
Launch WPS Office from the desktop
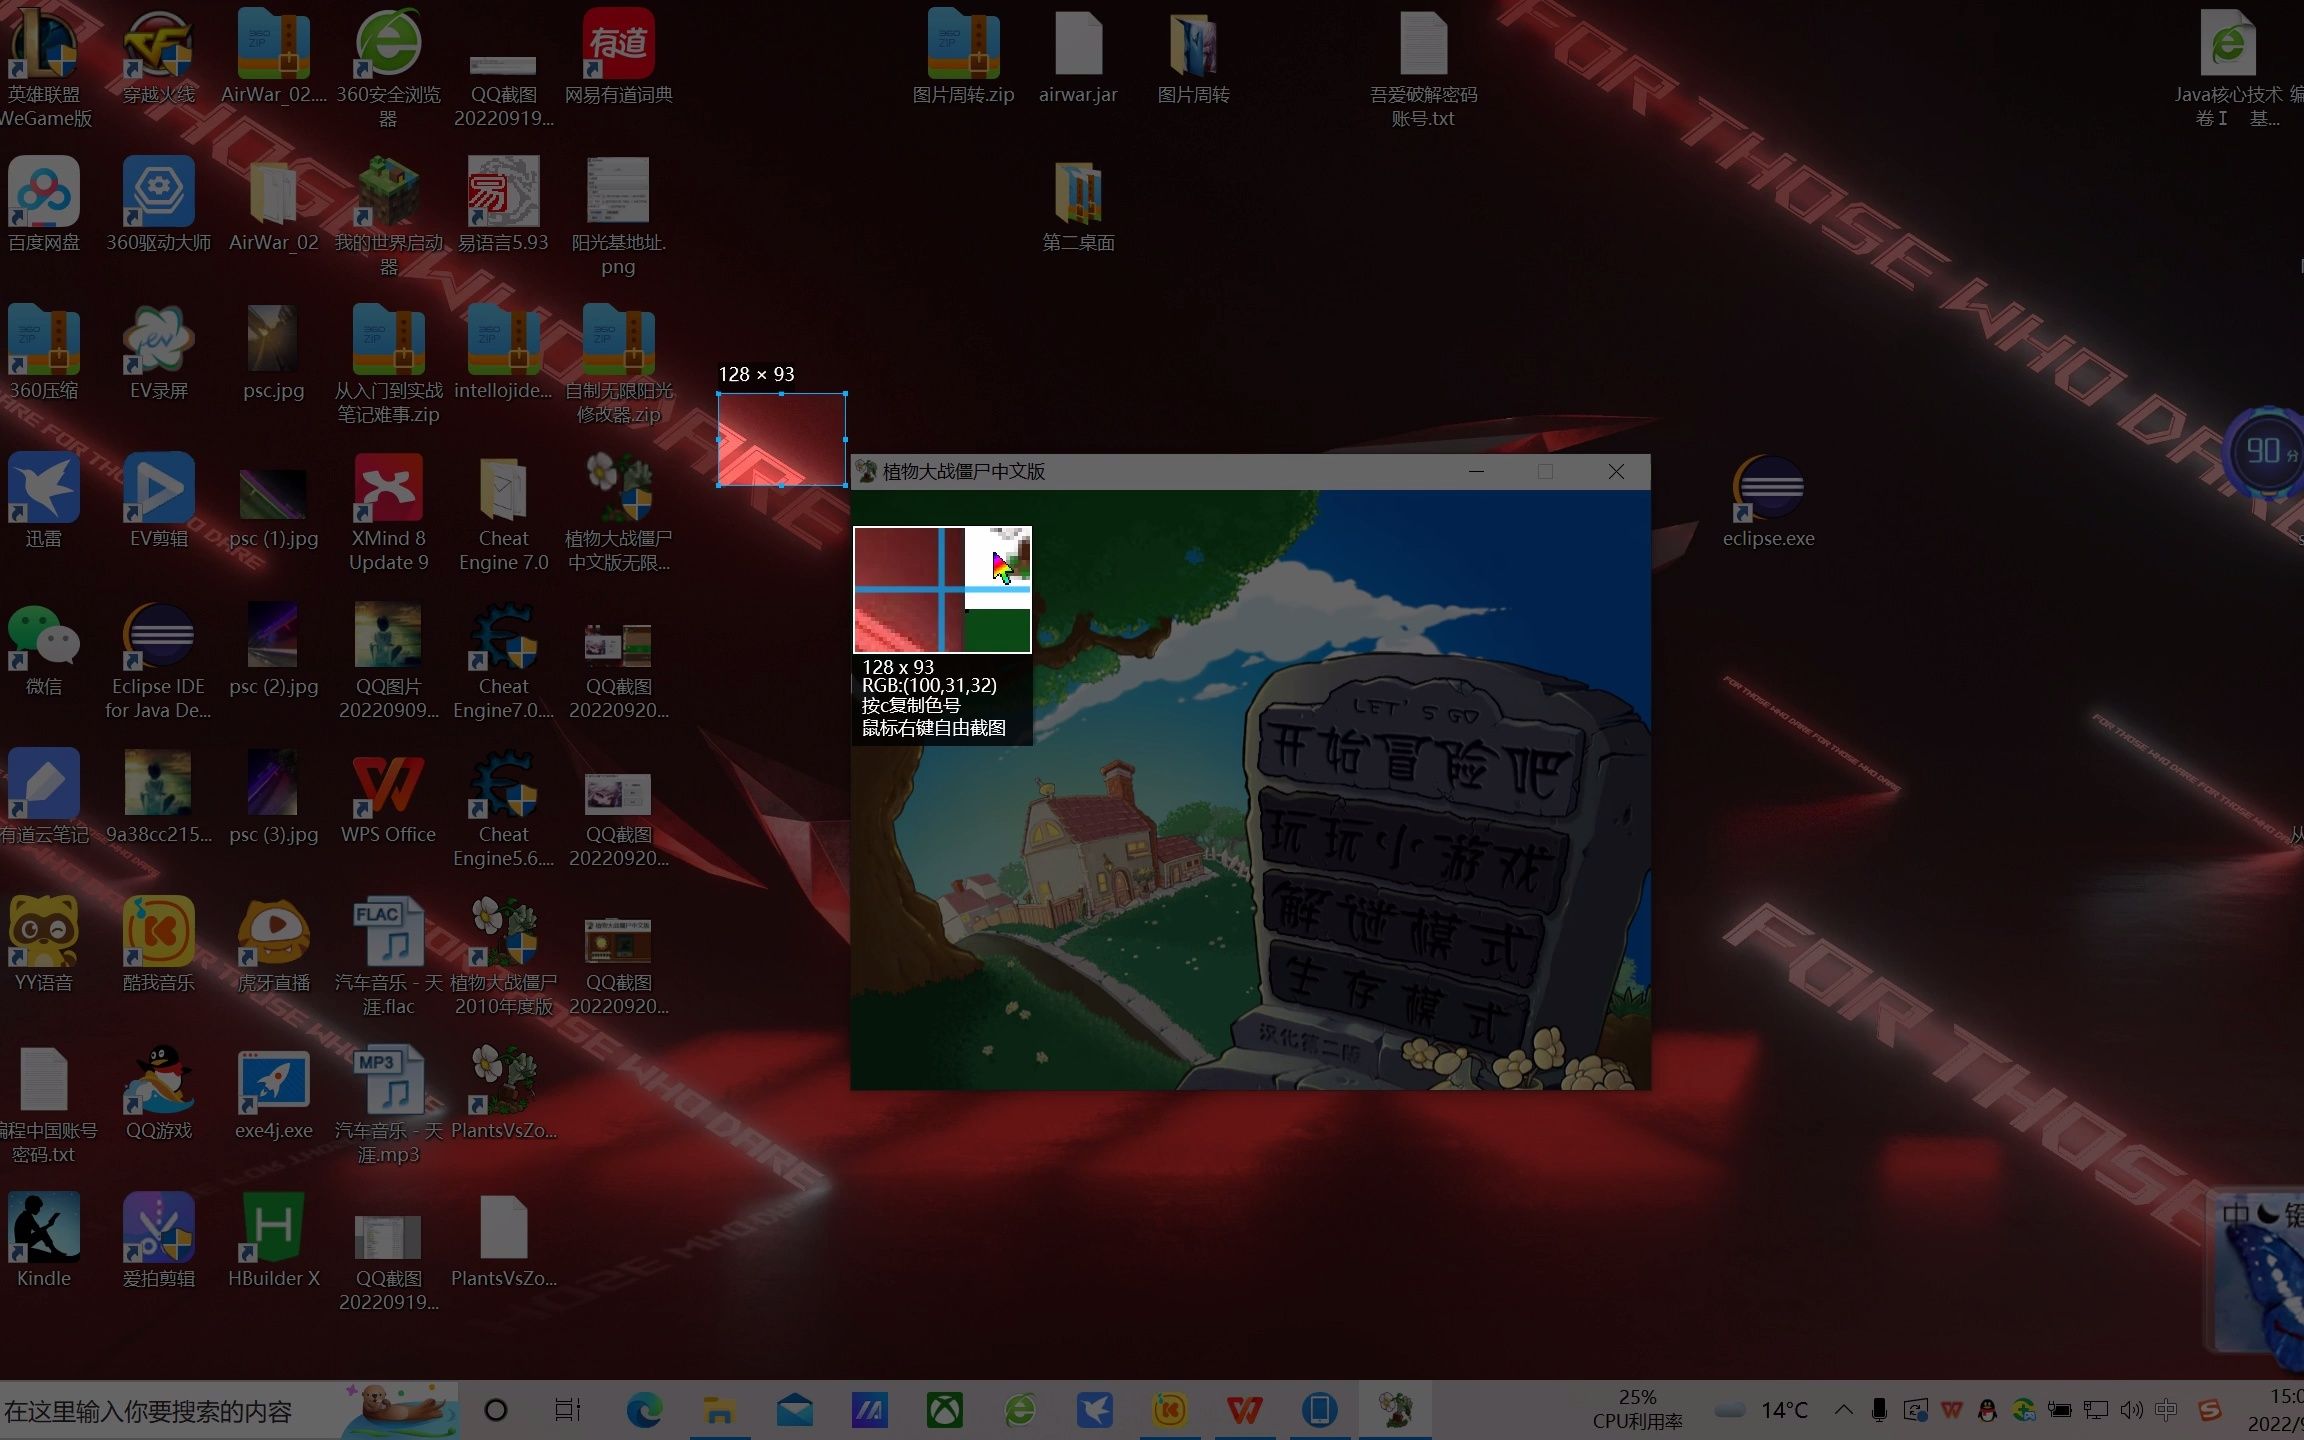pos(388,798)
